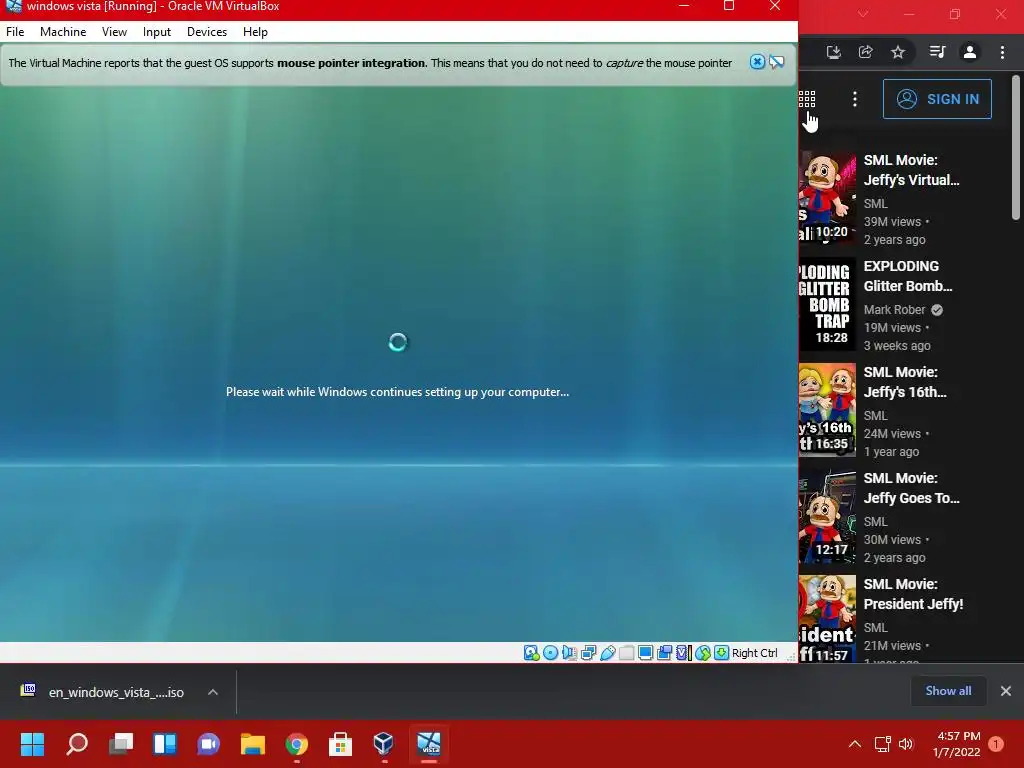Open the View menu in VirtualBox
1024x768 pixels.
point(114,32)
